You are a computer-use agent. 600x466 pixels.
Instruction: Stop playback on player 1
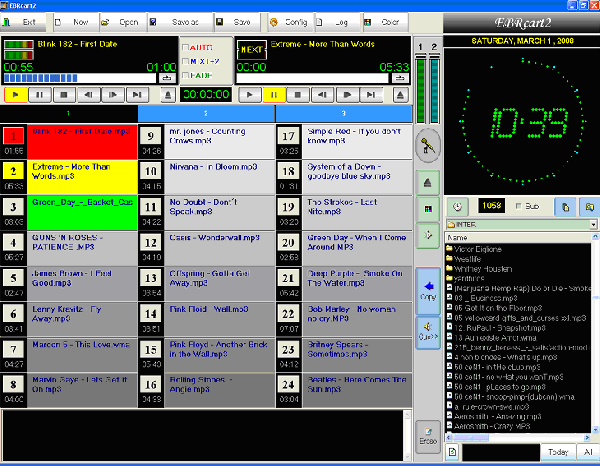[63, 94]
